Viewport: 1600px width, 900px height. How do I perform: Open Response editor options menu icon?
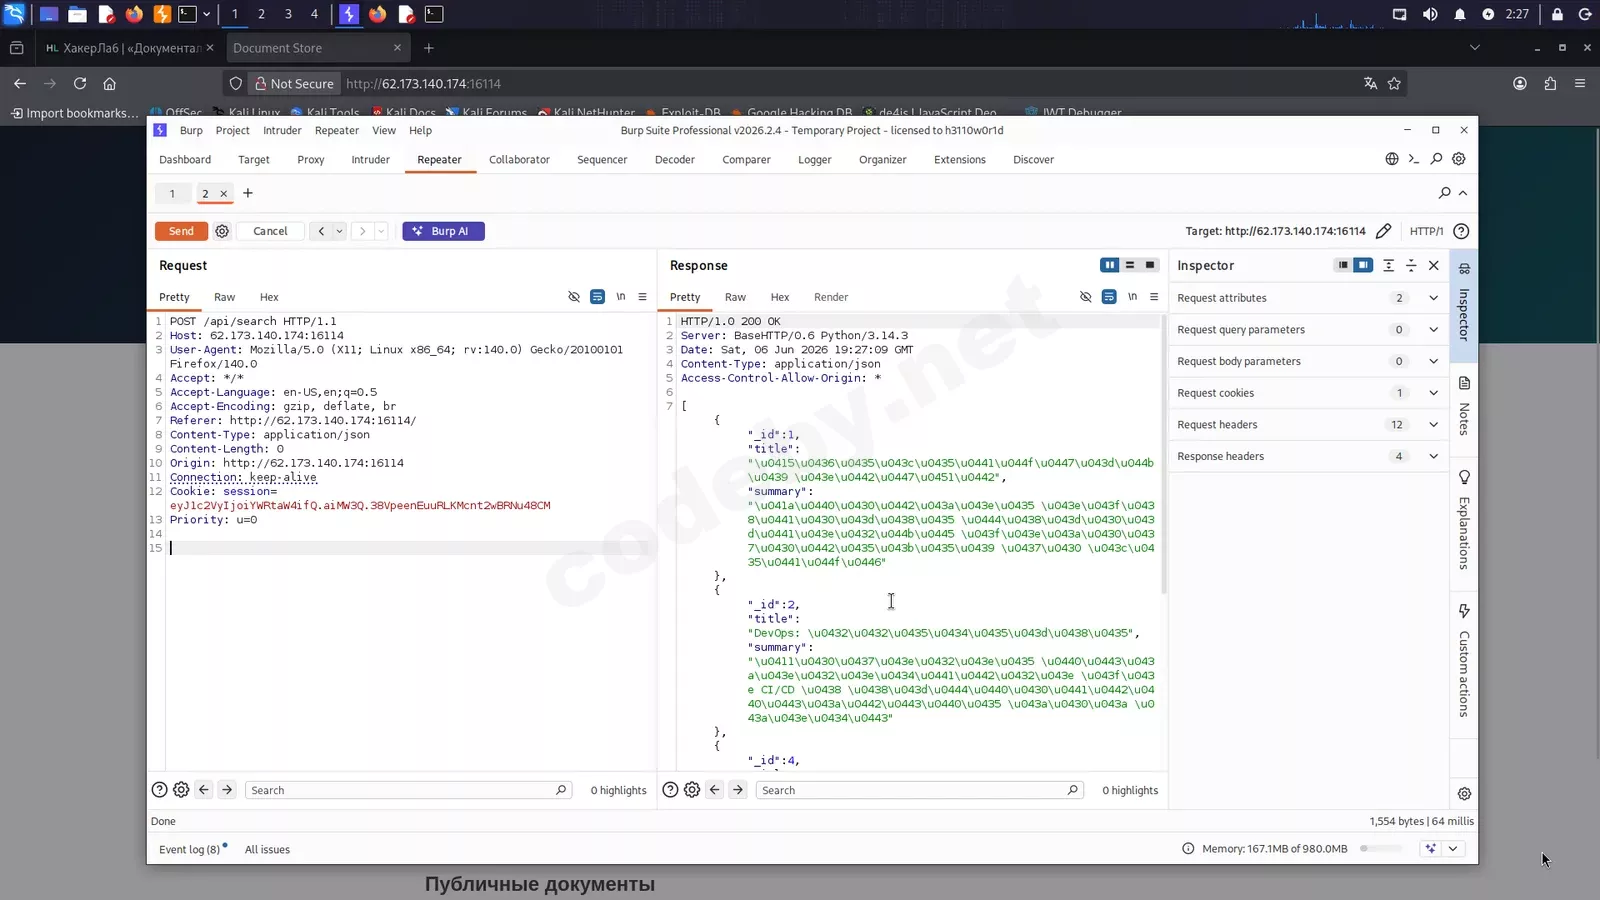pyautogui.click(x=1154, y=297)
